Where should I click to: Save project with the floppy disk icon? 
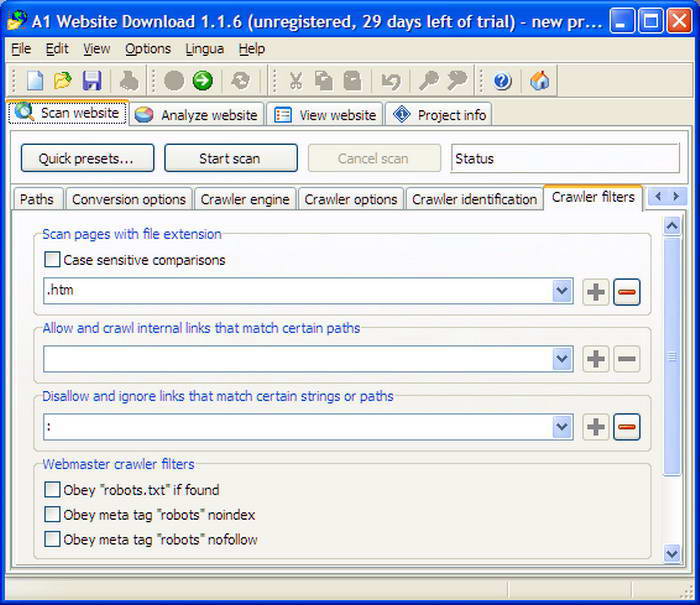coord(92,81)
